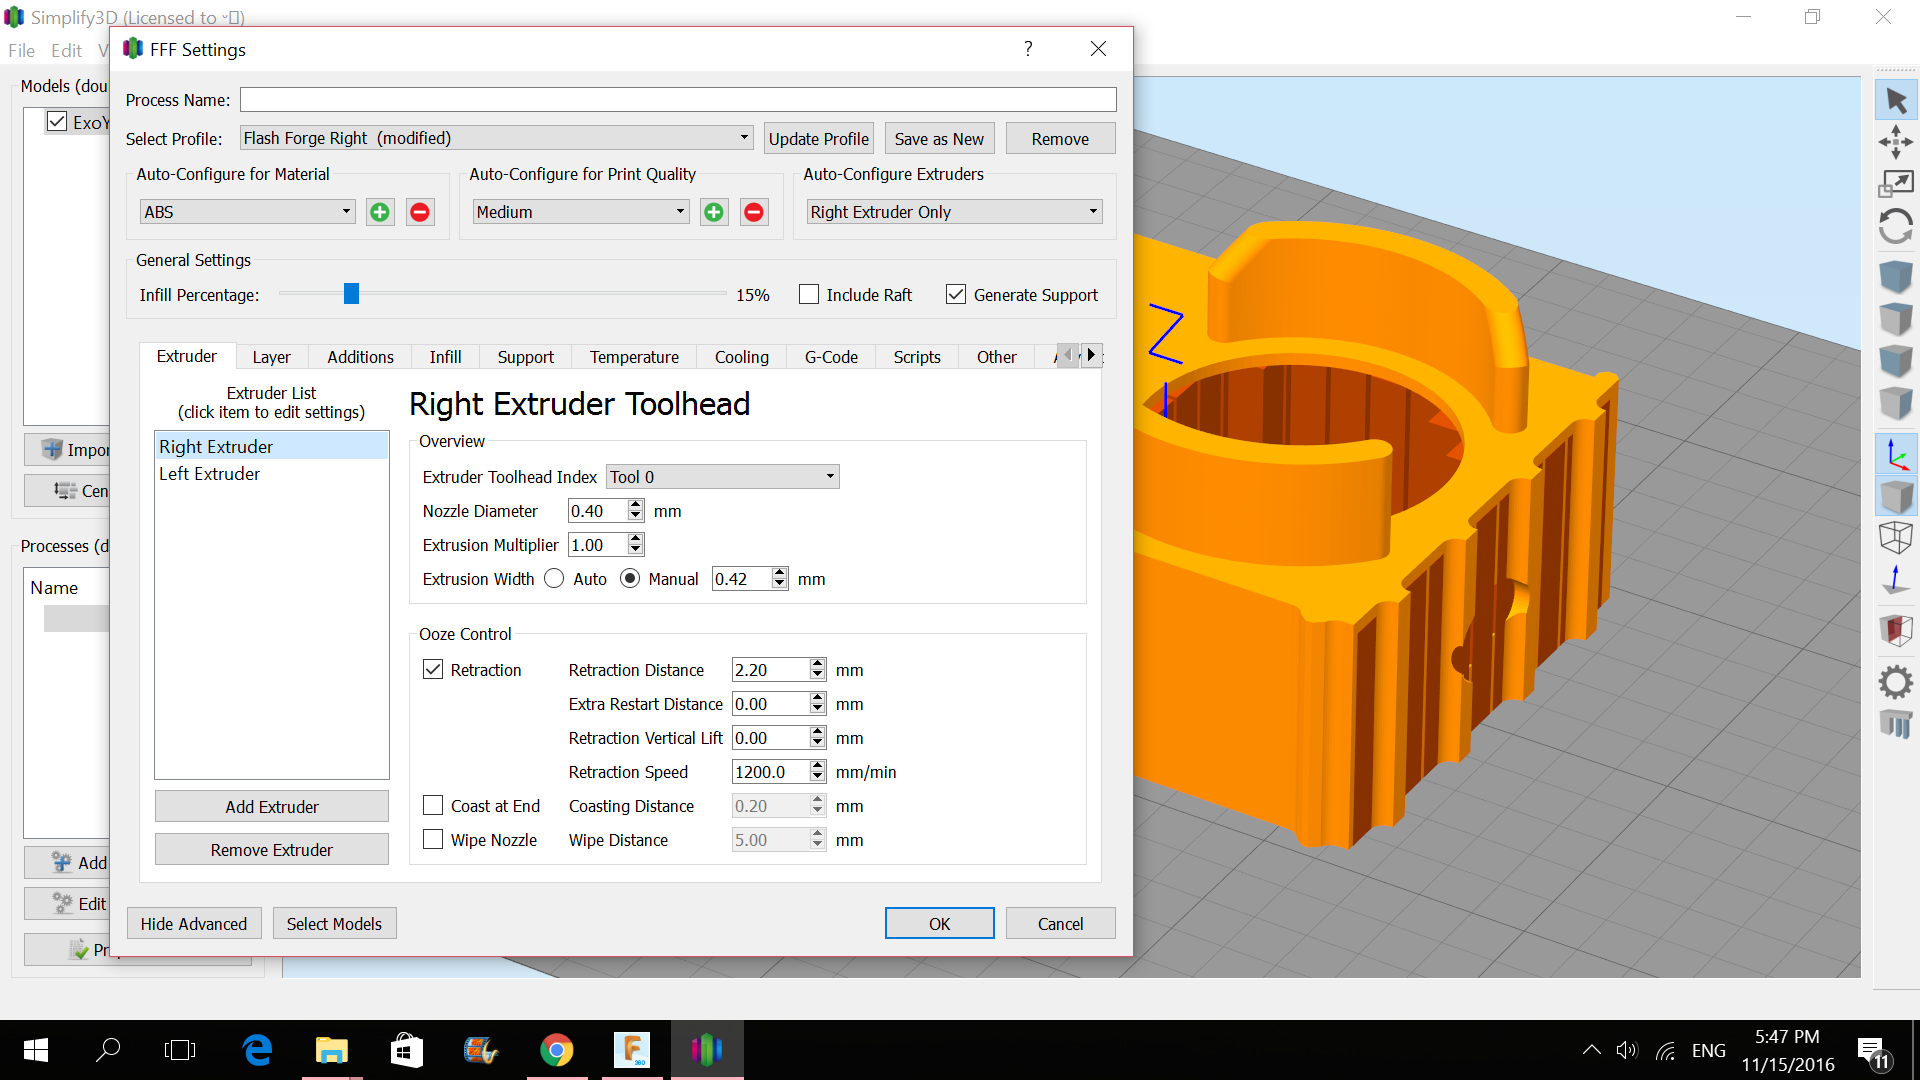Viewport: 1920px width, 1080px height.
Task: Open the support generation tool icon
Action: click(1895, 723)
